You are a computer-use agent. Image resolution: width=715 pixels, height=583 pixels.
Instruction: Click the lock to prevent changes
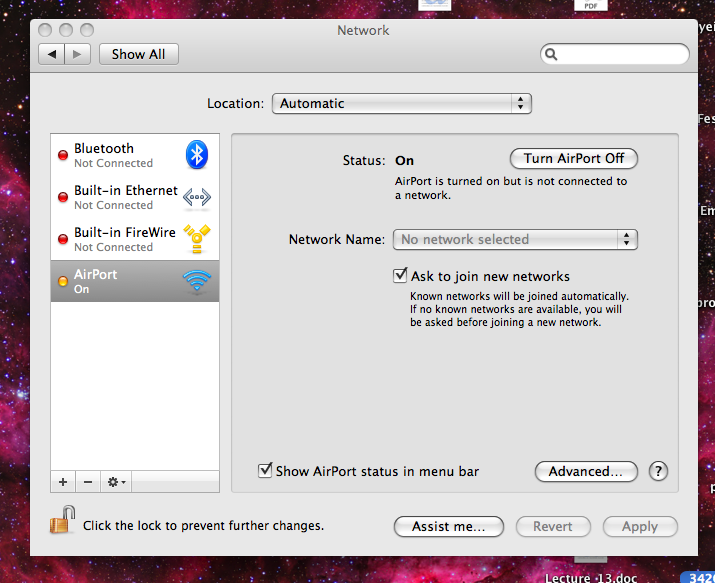point(62,520)
